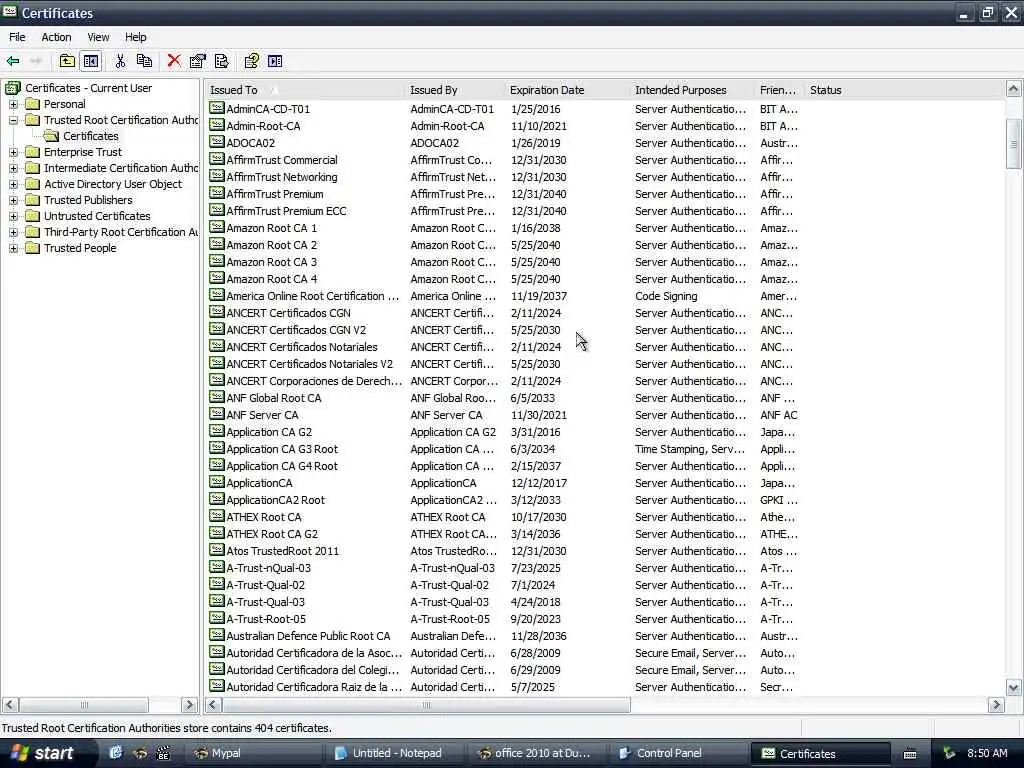Click the red Delete X icon

174,61
